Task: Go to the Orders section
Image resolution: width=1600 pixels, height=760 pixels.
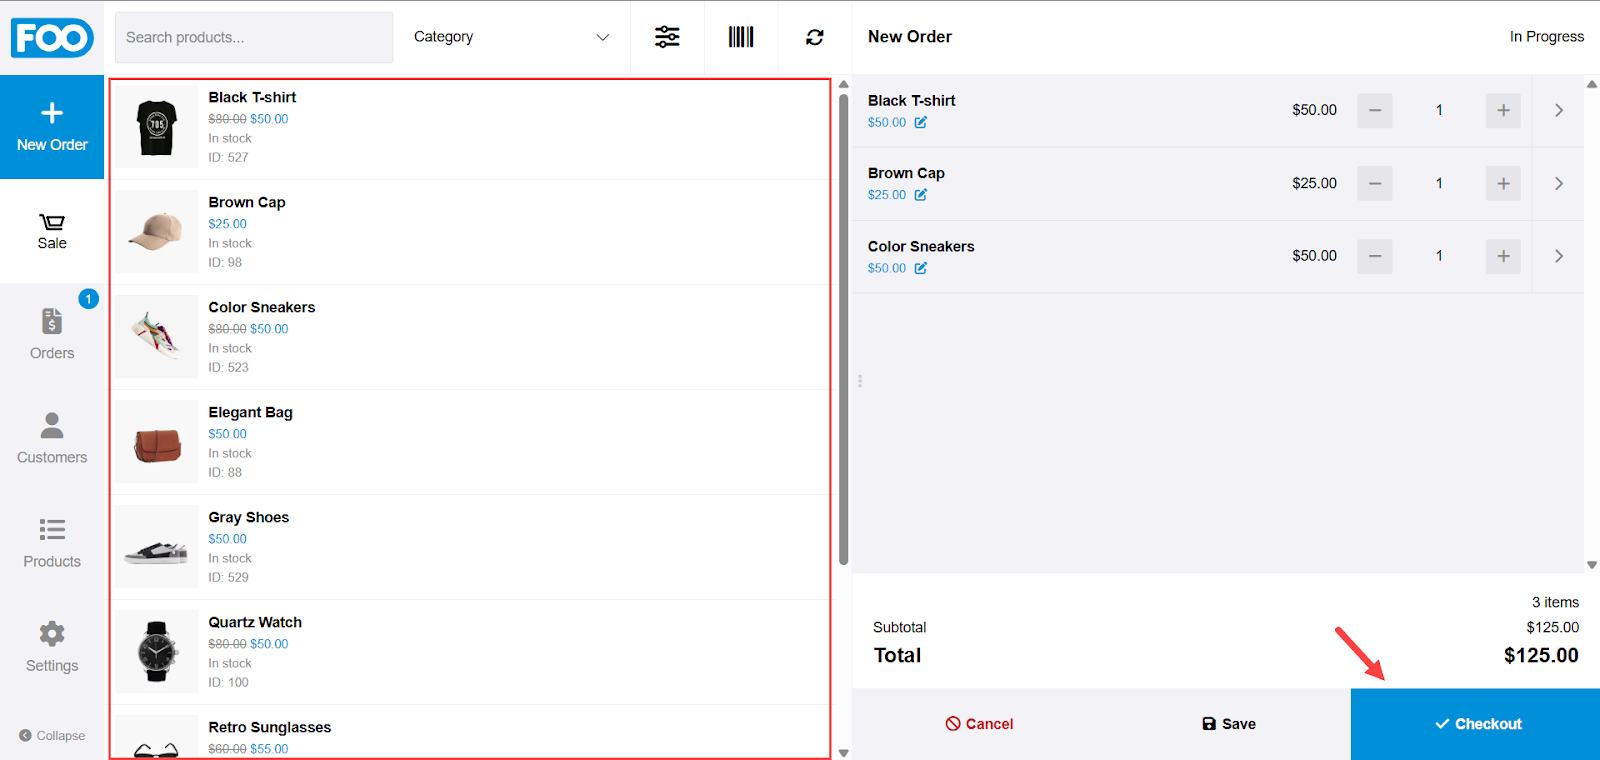Action: pos(52,333)
